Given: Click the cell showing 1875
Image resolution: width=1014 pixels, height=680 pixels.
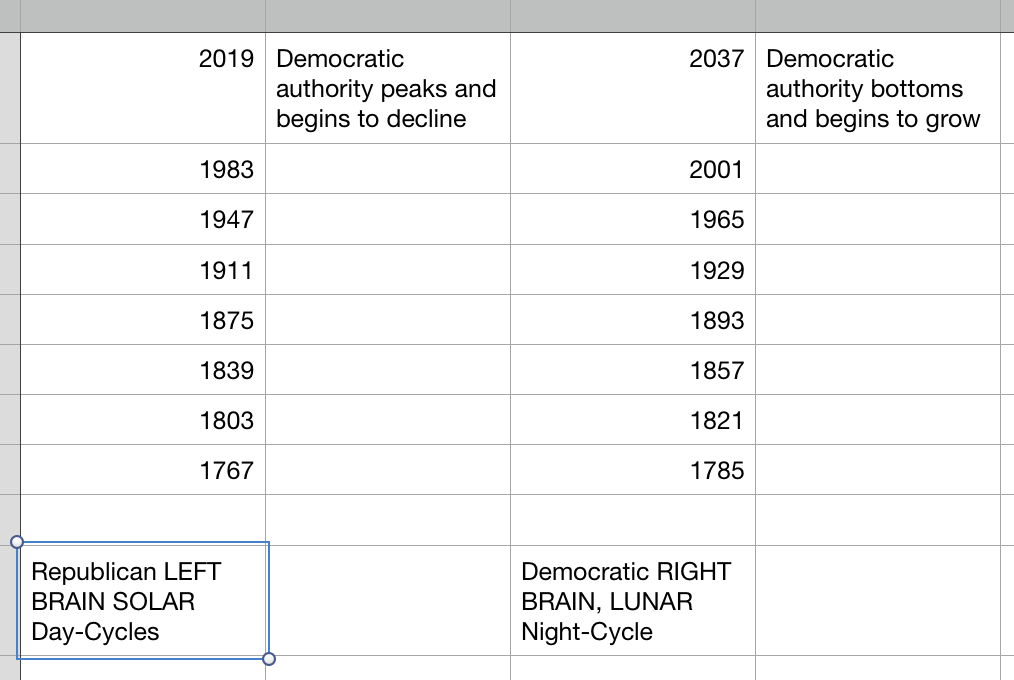Looking at the screenshot, I should pyautogui.click(x=143, y=320).
